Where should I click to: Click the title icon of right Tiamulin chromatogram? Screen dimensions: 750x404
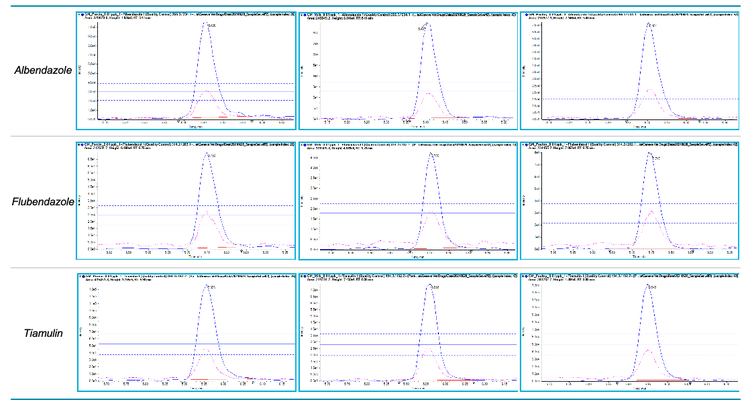click(x=526, y=272)
